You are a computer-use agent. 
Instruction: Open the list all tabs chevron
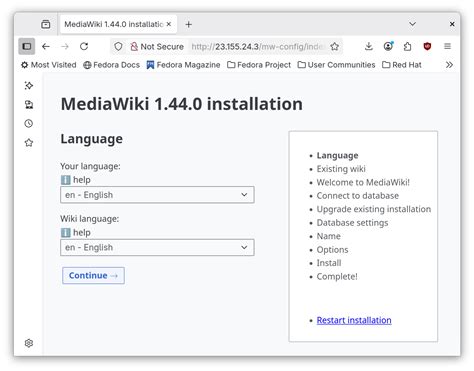[x=412, y=24]
